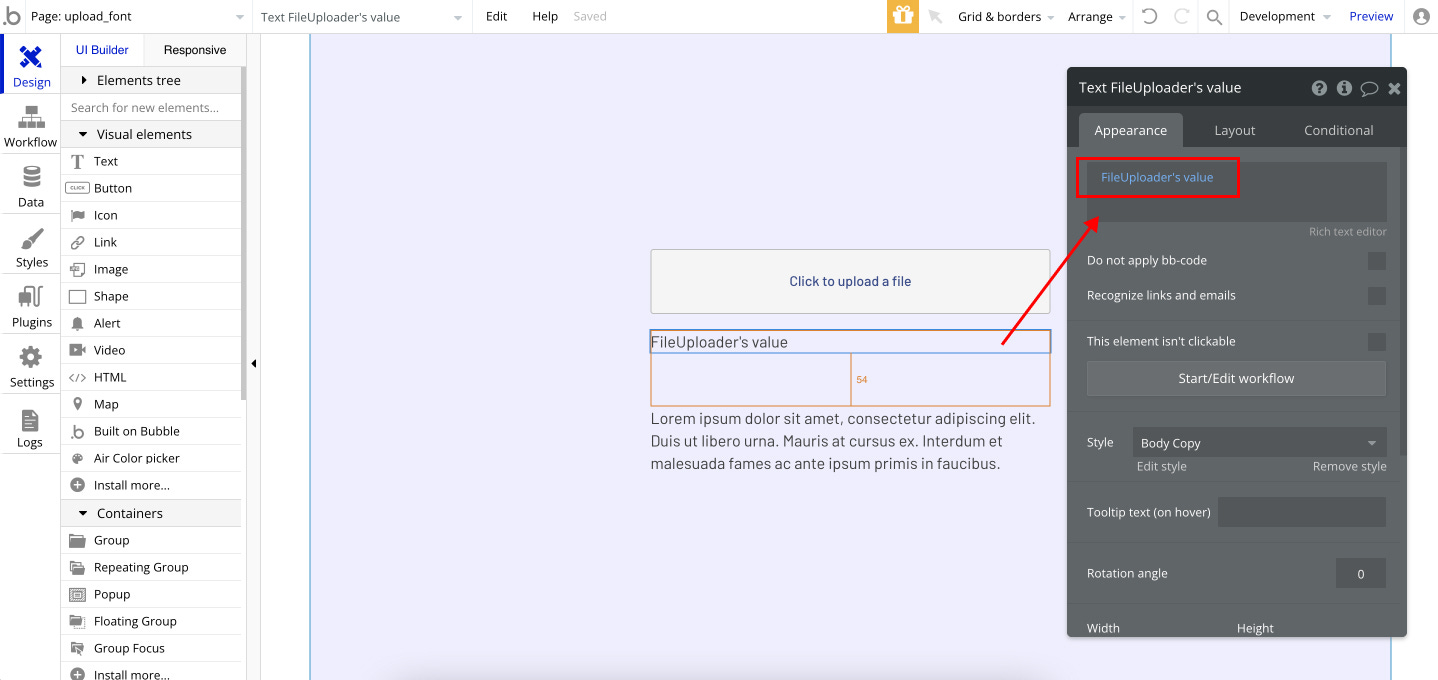Image resolution: width=1438 pixels, height=680 pixels.
Task: Click the Bubble logo icon
Action: pos(12,16)
